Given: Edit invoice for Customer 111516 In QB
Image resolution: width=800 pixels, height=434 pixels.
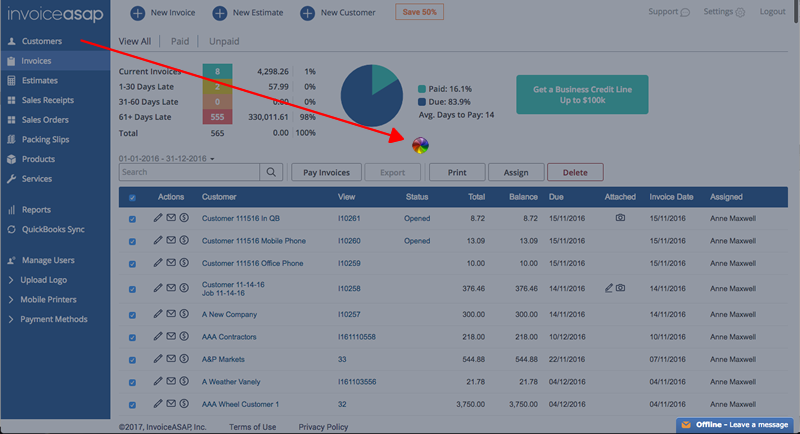Looking at the screenshot, I should click(157, 218).
